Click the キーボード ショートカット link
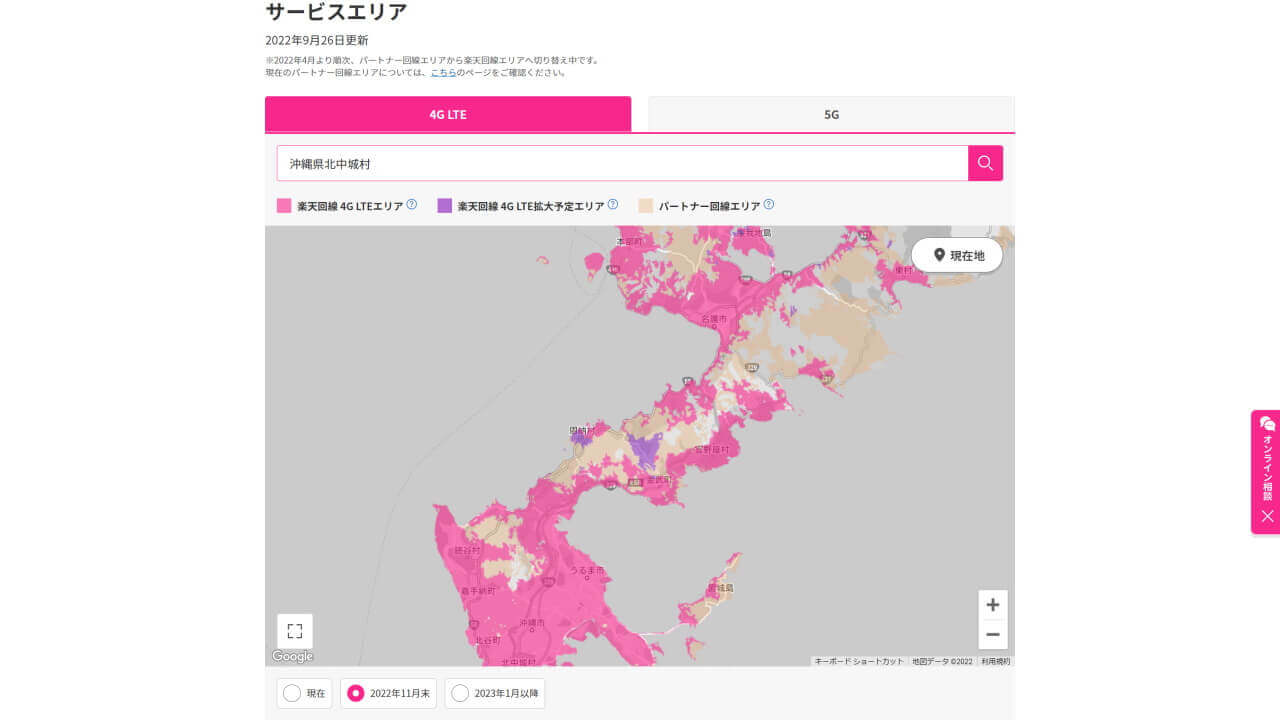Image resolution: width=1280 pixels, height=720 pixels. tap(857, 661)
